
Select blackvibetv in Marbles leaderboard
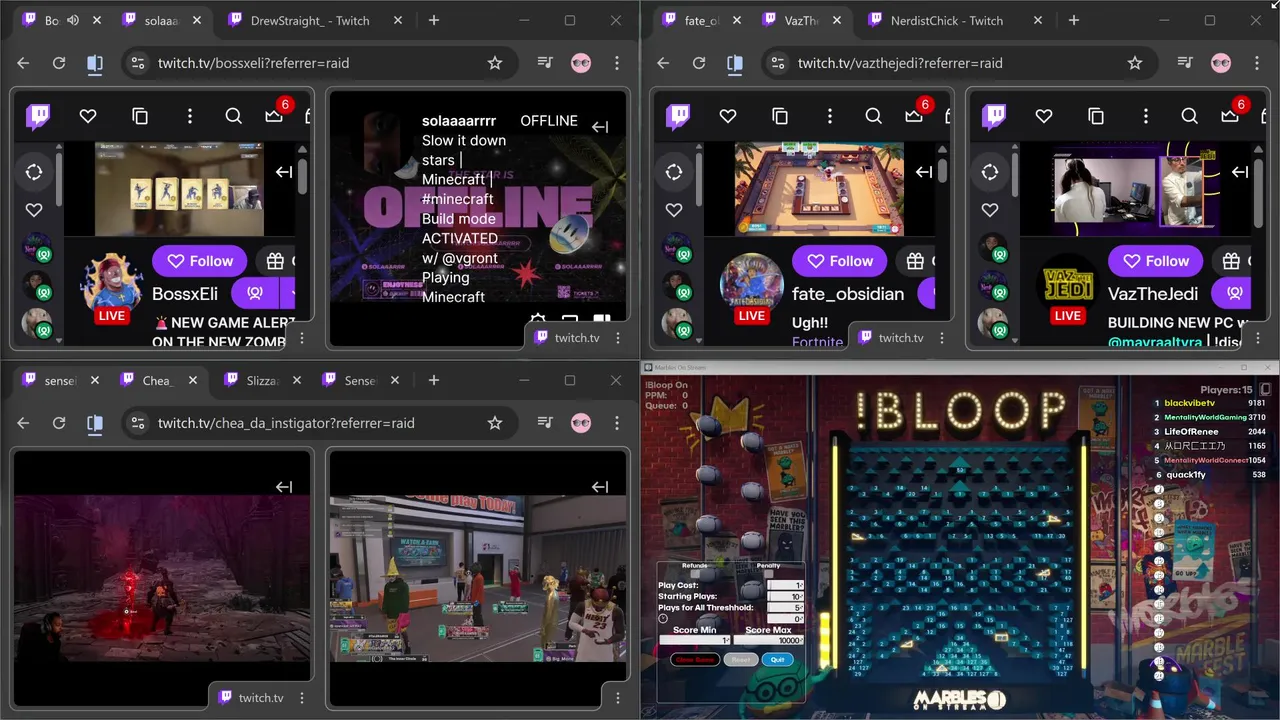pos(1210,403)
